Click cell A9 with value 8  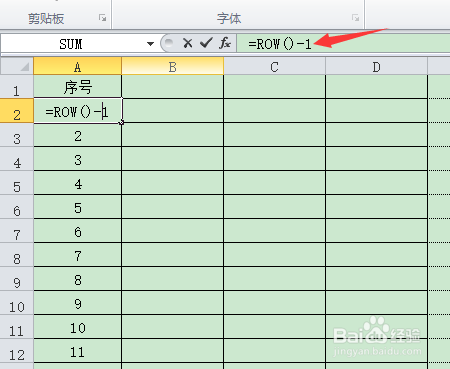click(78, 279)
